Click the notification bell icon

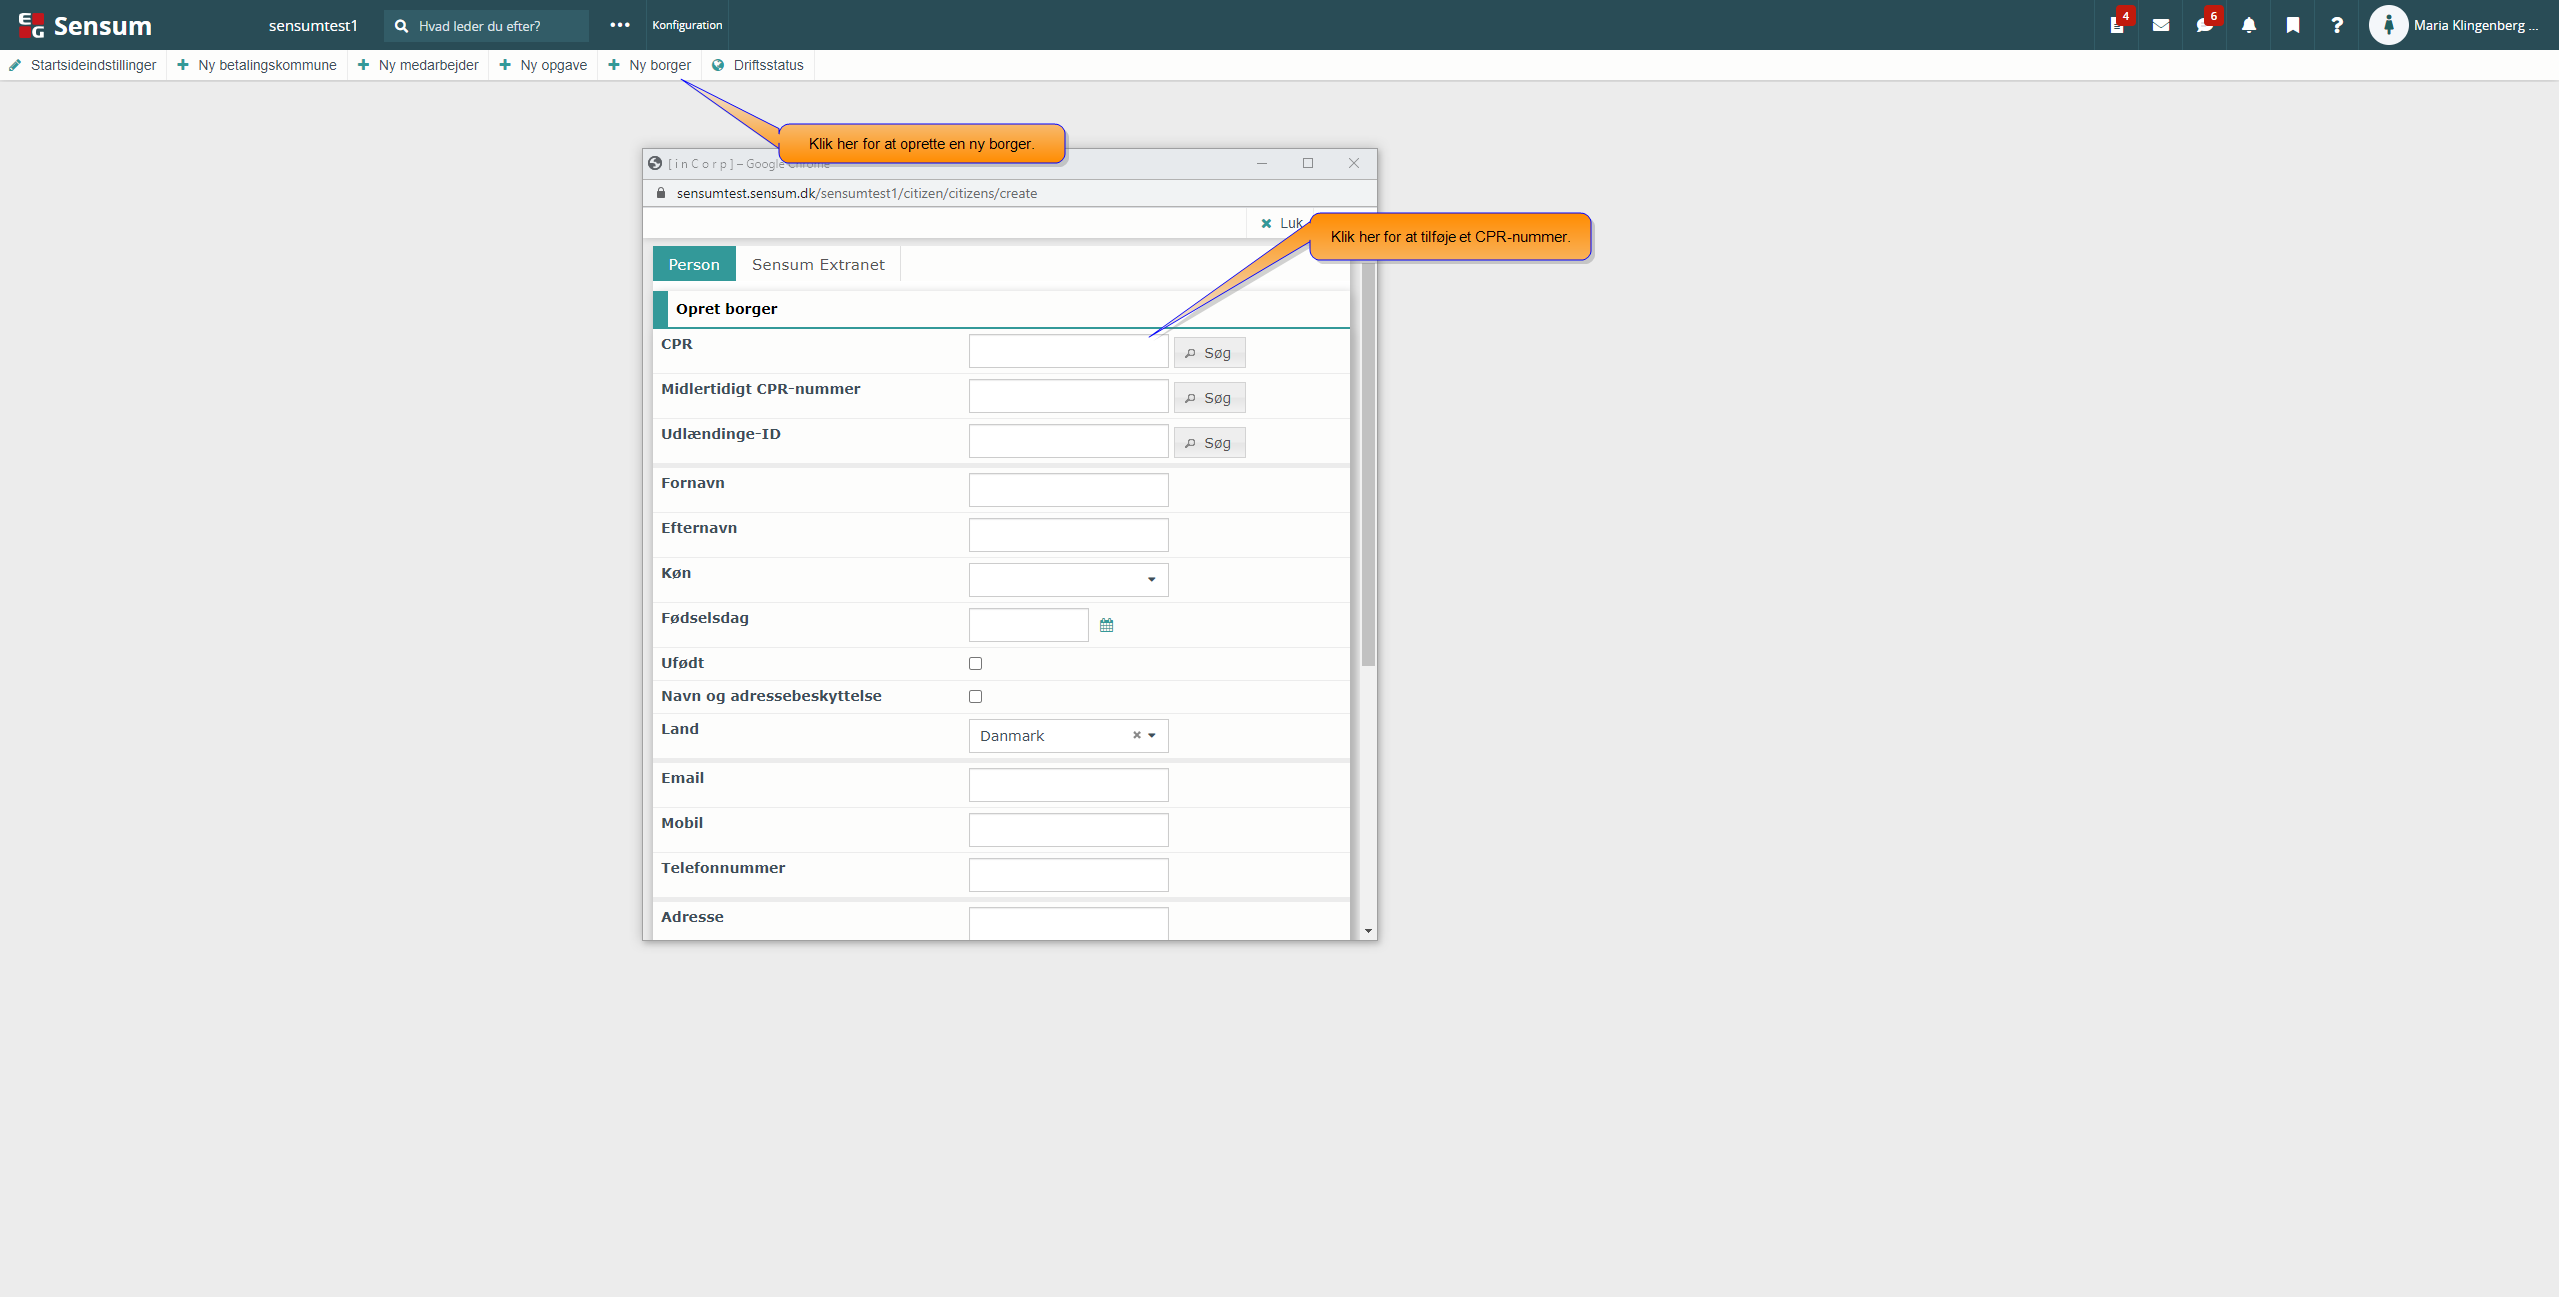[2248, 25]
